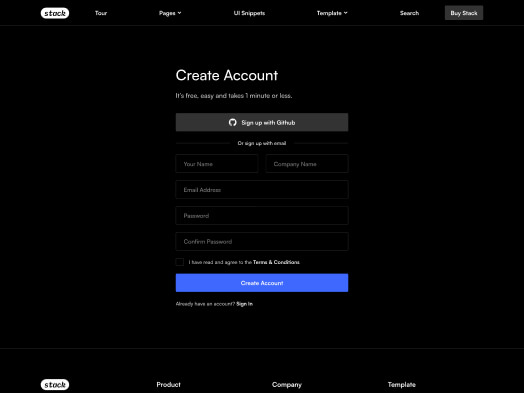The width and height of the screenshot is (524, 393).
Task: Click the GitHub octocat icon
Action: [233, 122]
